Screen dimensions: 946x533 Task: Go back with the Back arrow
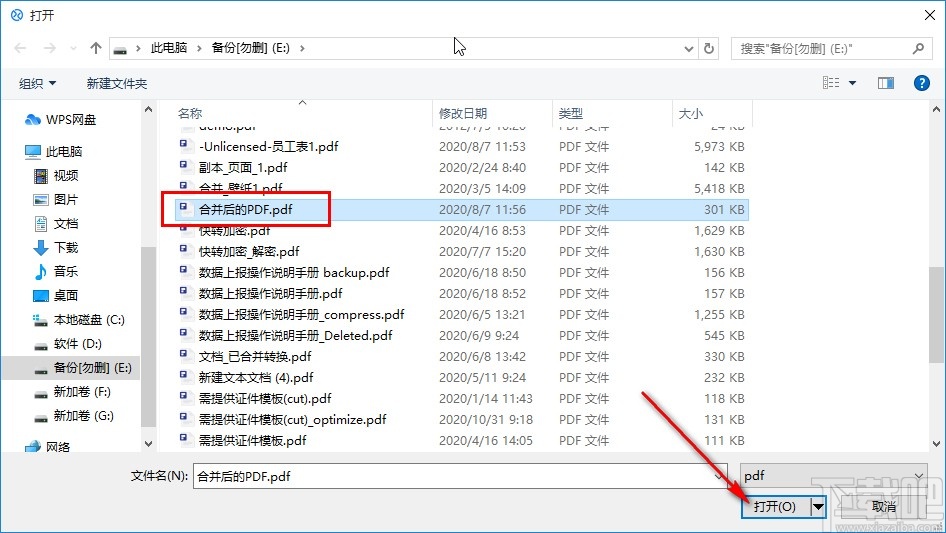pyautogui.click(x=20, y=48)
